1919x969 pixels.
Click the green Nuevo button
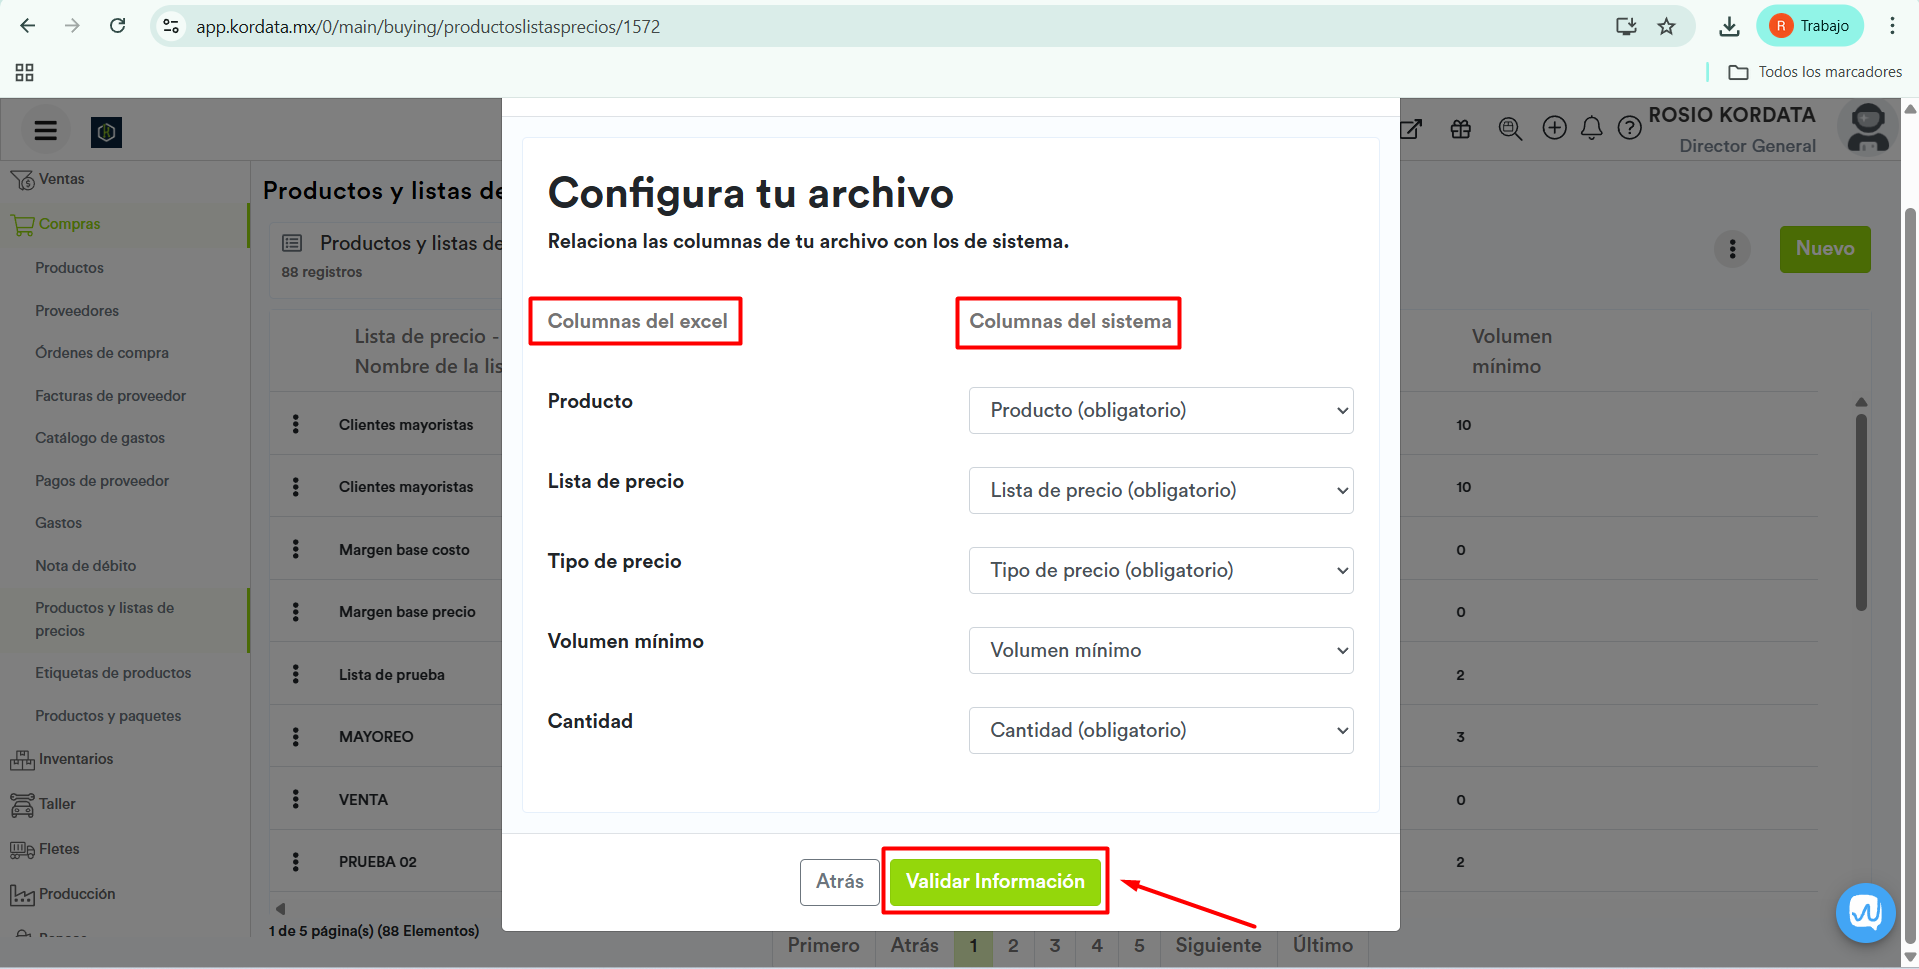point(1824,249)
